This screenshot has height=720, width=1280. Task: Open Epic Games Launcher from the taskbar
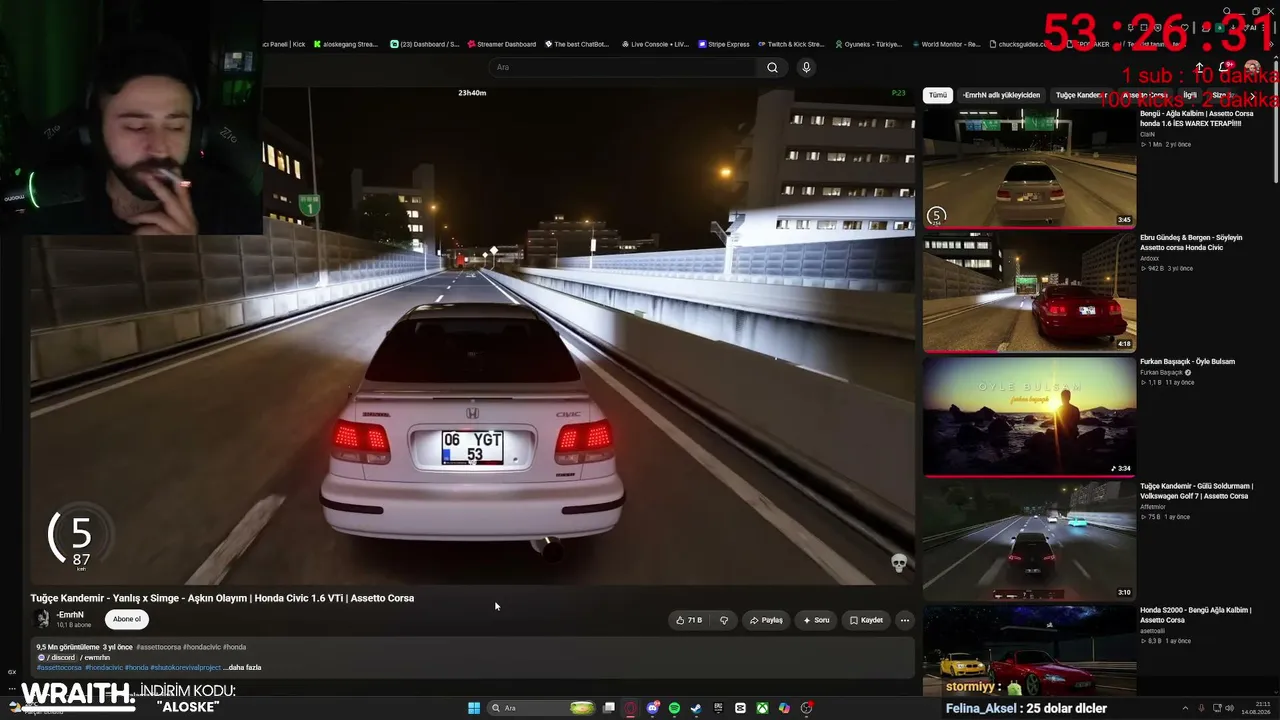click(718, 708)
